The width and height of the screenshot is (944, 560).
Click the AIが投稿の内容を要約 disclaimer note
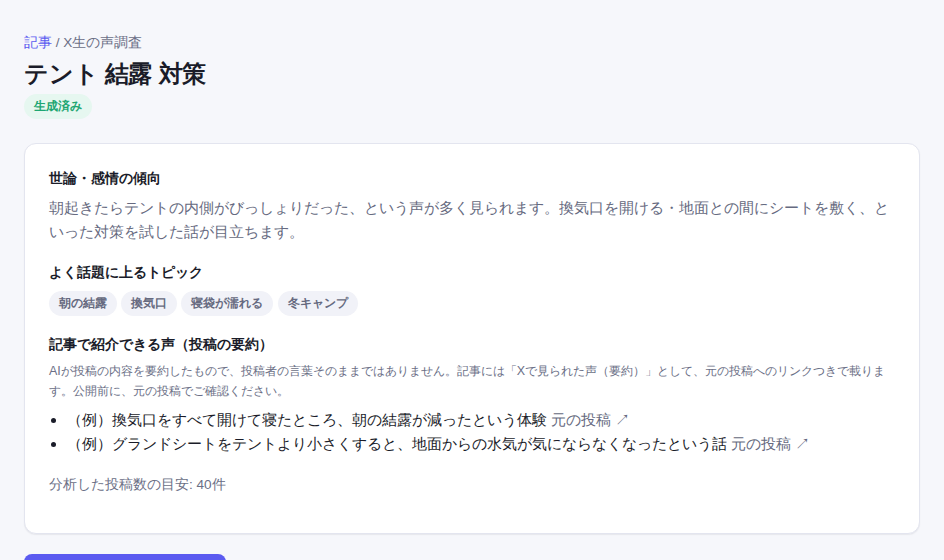(467, 381)
